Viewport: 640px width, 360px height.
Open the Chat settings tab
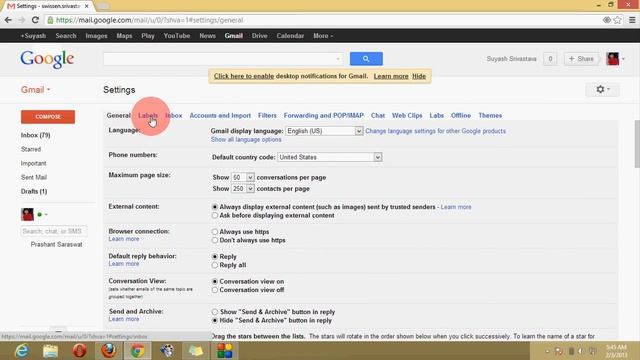pyautogui.click(x=378, y=116)
